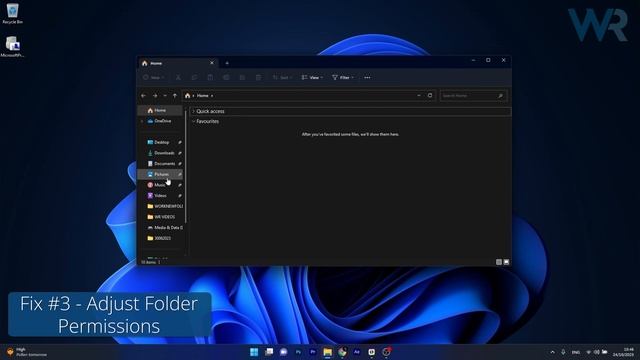Click Home breadcrumb in address bar

click(203, 96)
